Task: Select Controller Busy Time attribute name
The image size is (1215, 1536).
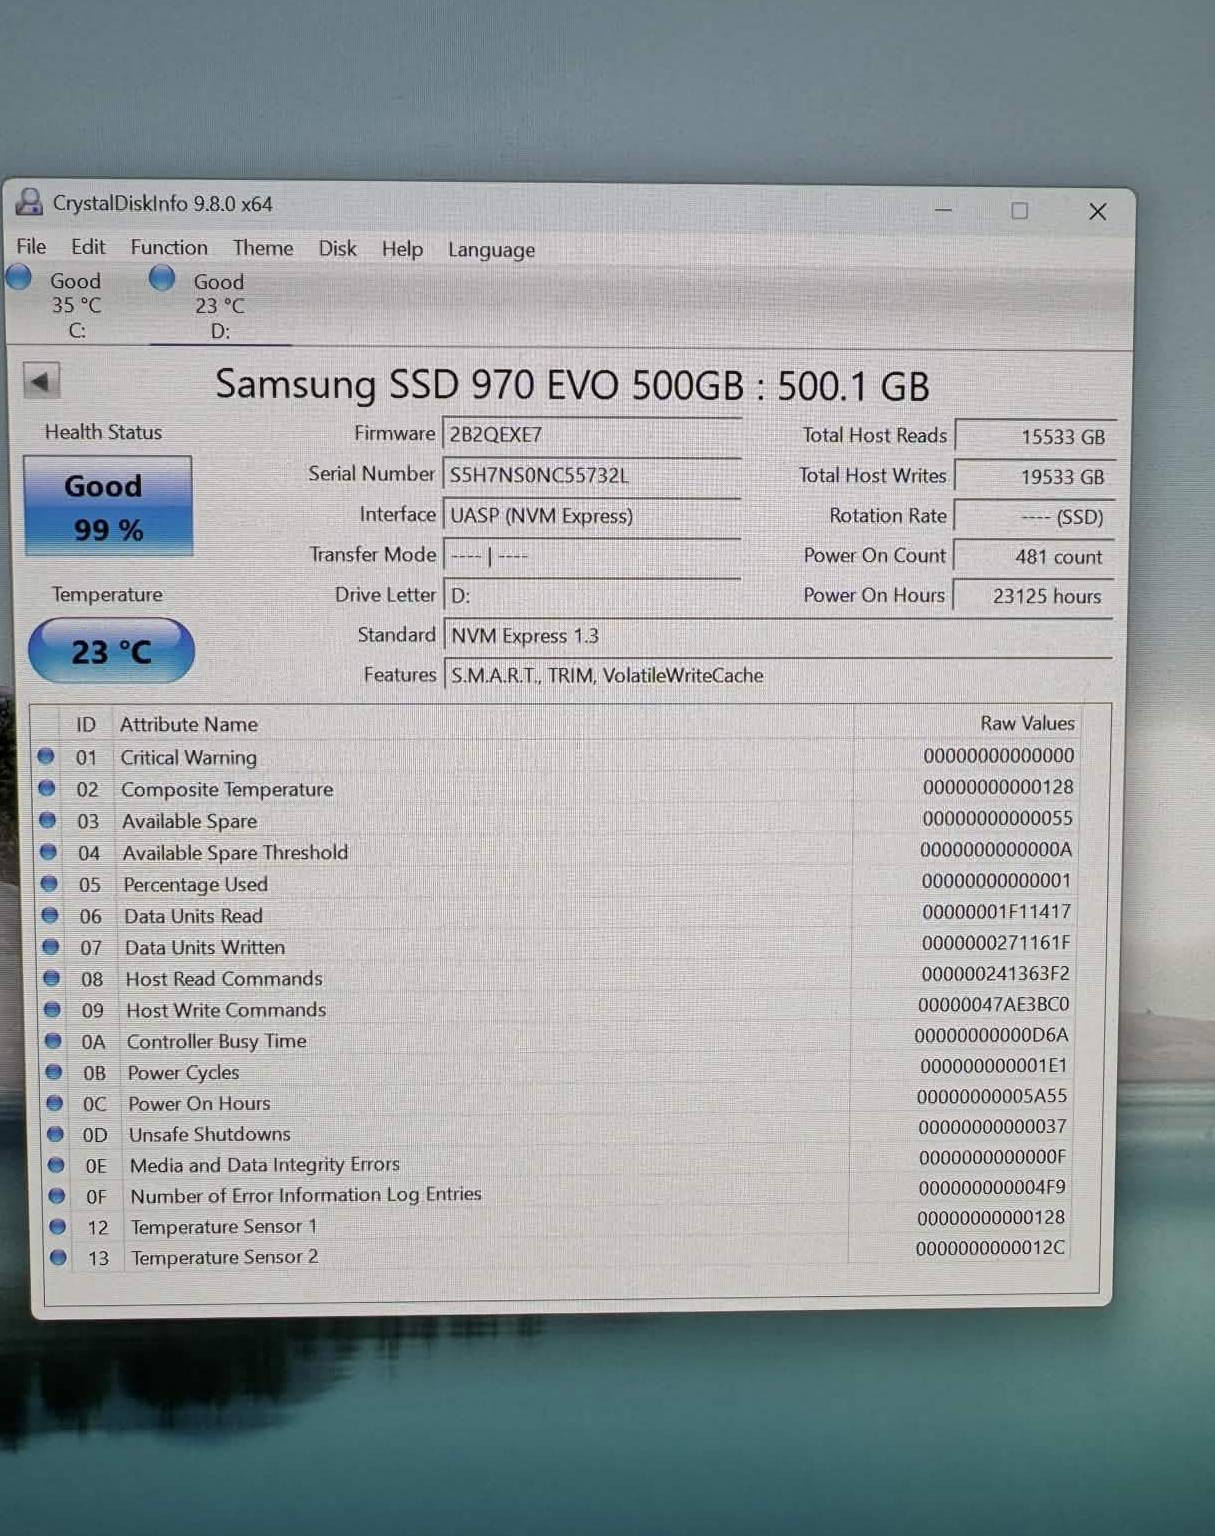Action: (216, 1041)
